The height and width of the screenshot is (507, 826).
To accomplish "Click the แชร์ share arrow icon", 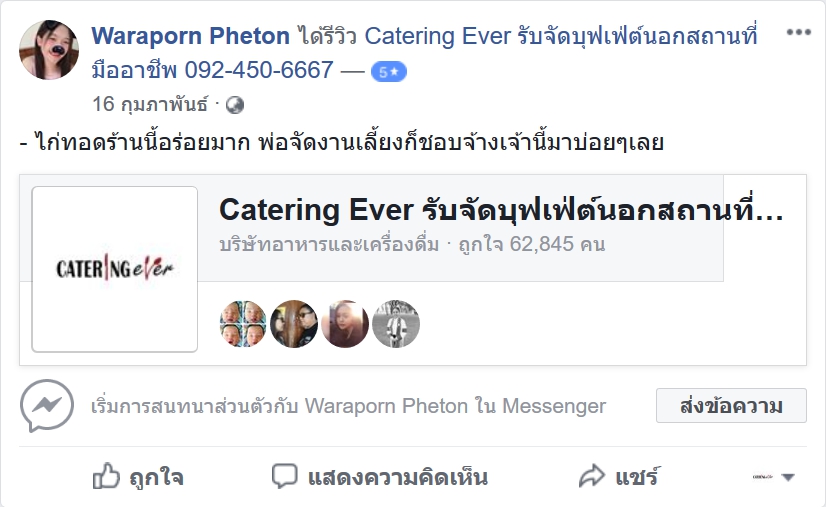I will (x=592, y=476).
